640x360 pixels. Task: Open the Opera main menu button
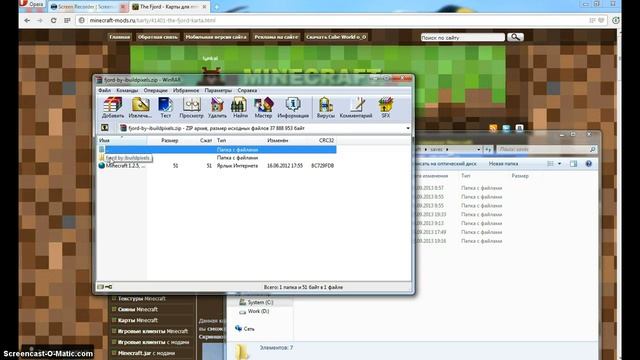pos(31,4)
